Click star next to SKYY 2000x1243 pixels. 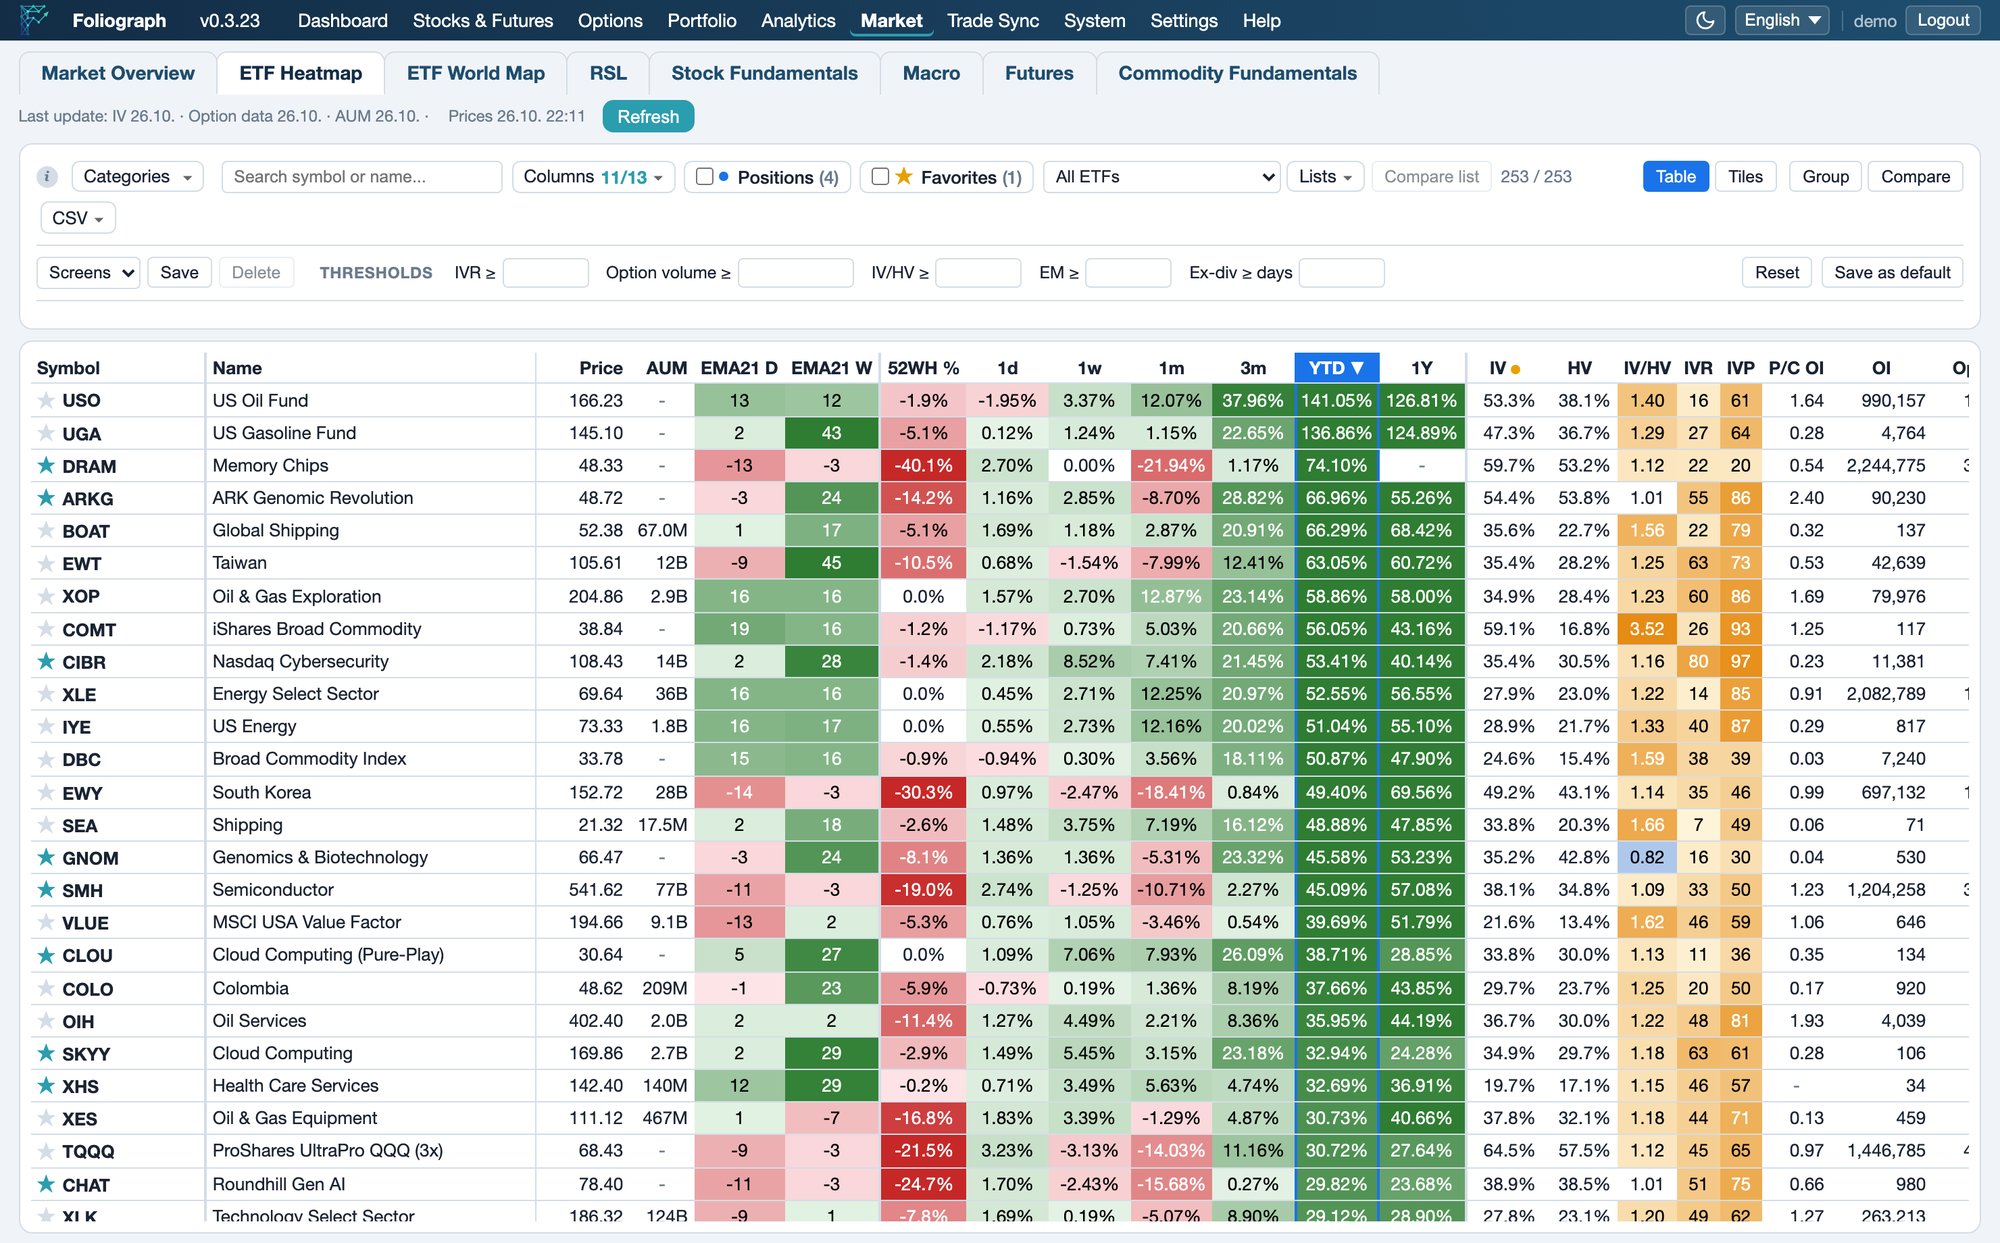tap(46, 1053)
